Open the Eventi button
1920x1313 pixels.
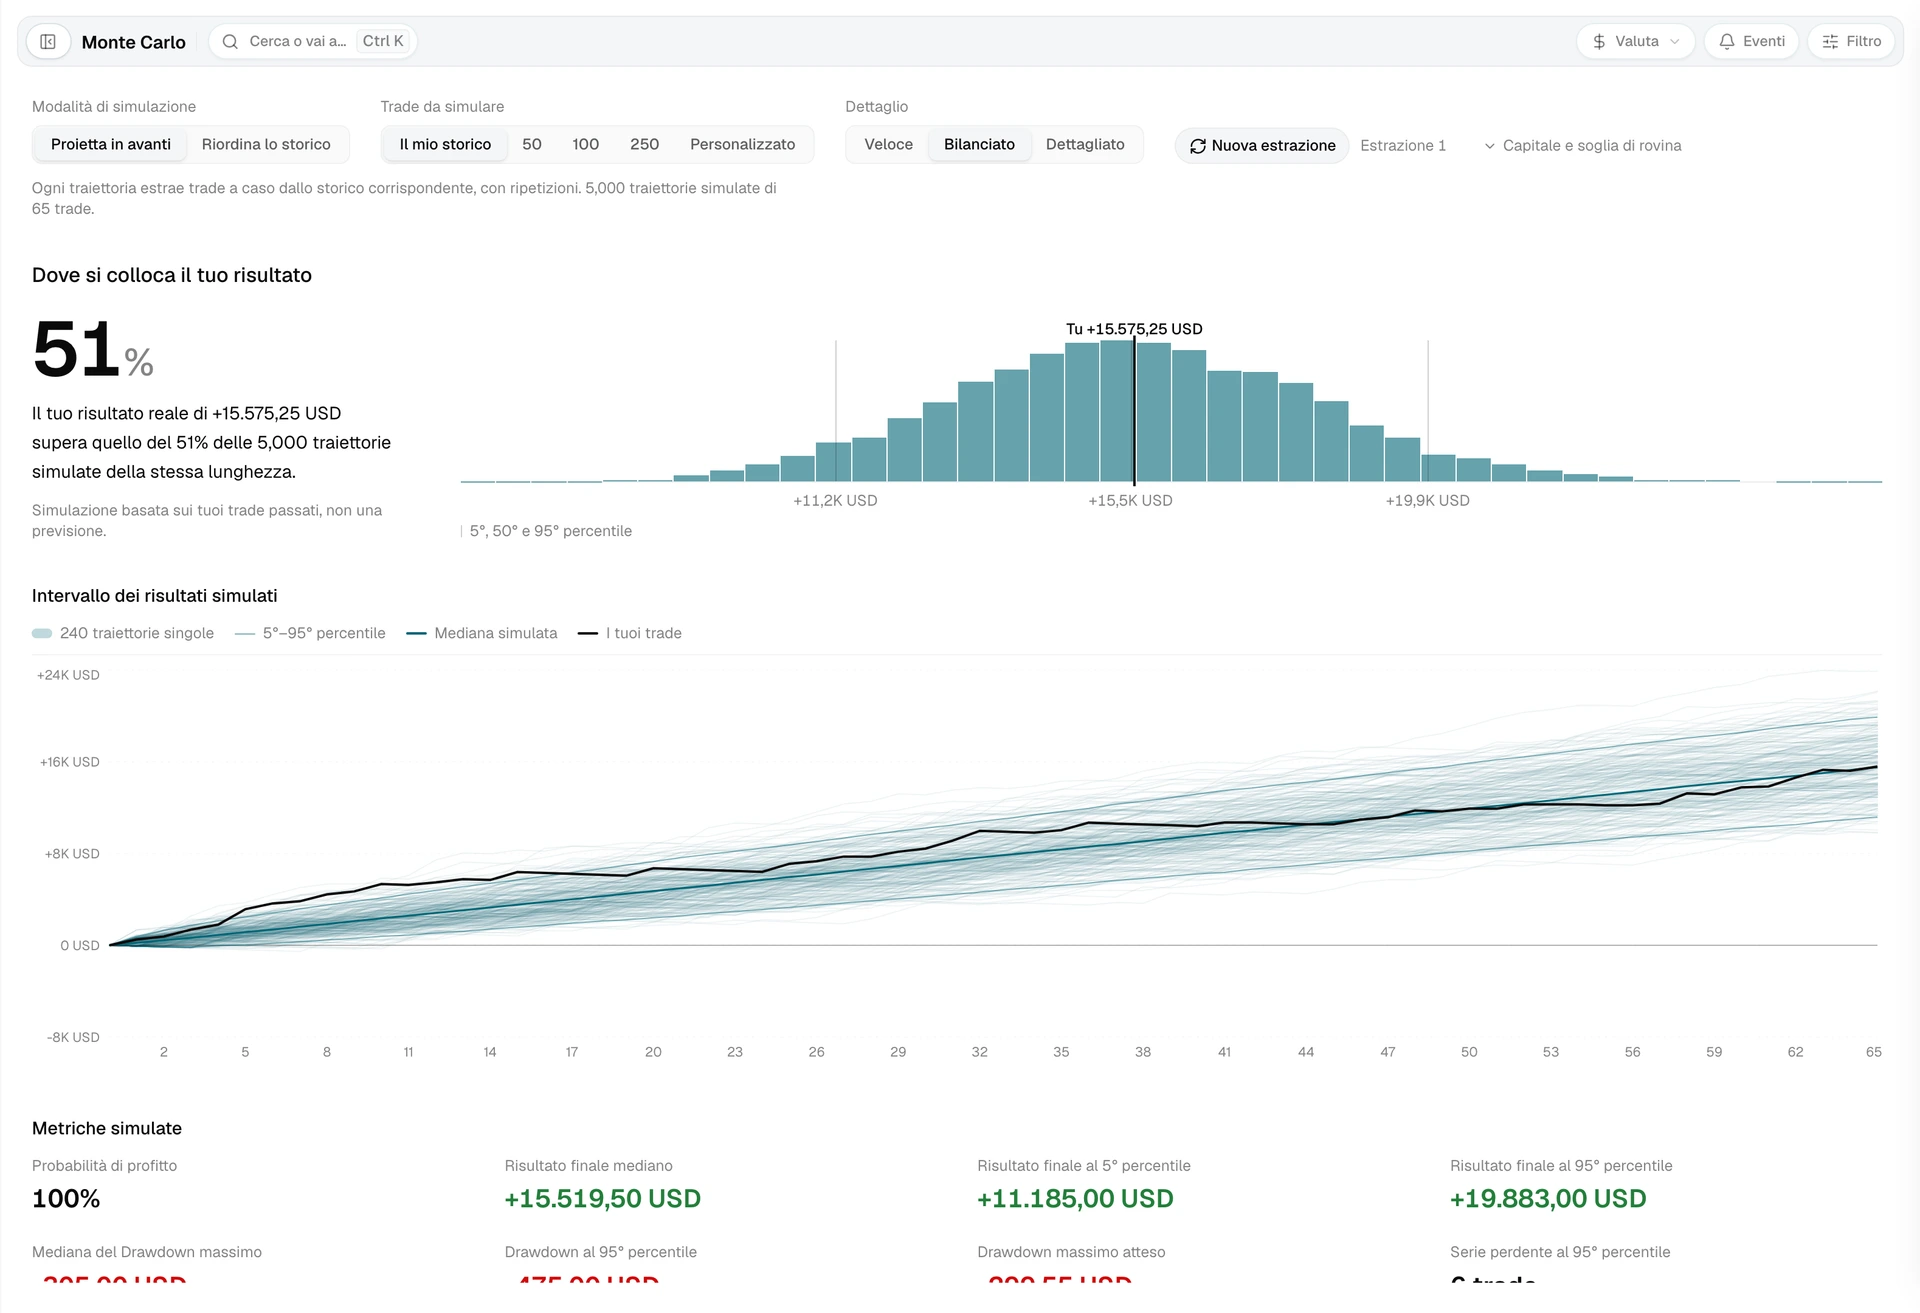point(1752,42)
